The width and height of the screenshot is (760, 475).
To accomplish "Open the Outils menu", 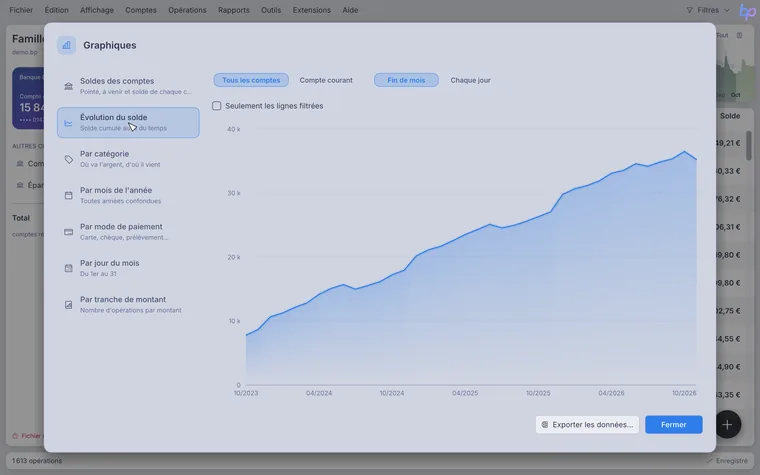I will 271,10.
